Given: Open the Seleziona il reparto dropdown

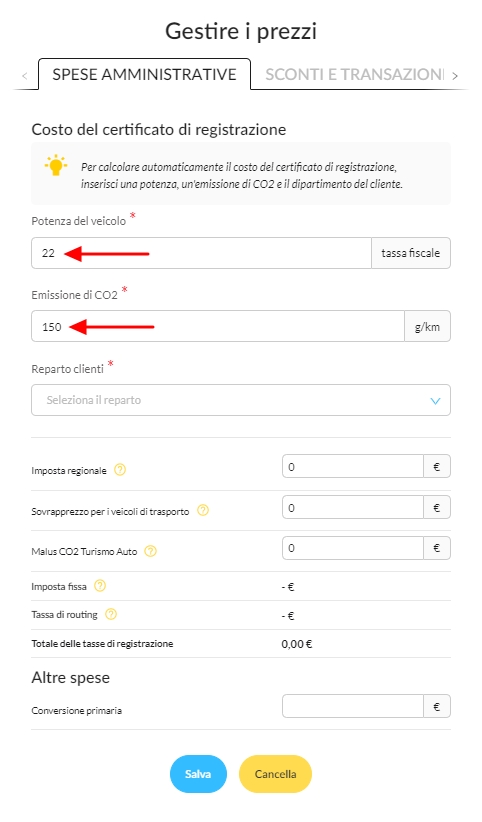Looking at the screenshot, I should pos(241,400).
